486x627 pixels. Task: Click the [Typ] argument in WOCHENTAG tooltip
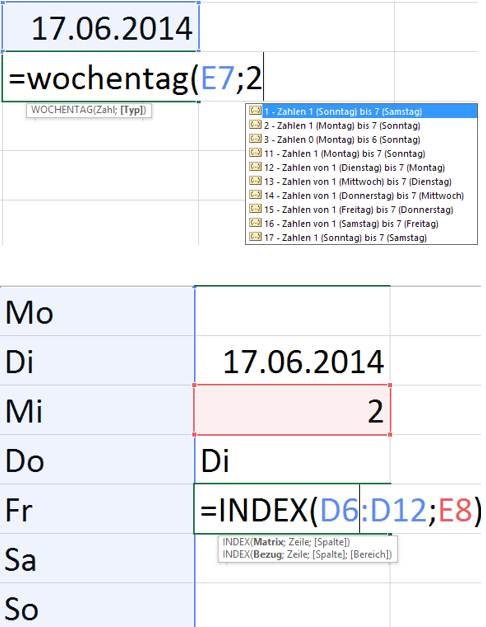pos(132,110)
